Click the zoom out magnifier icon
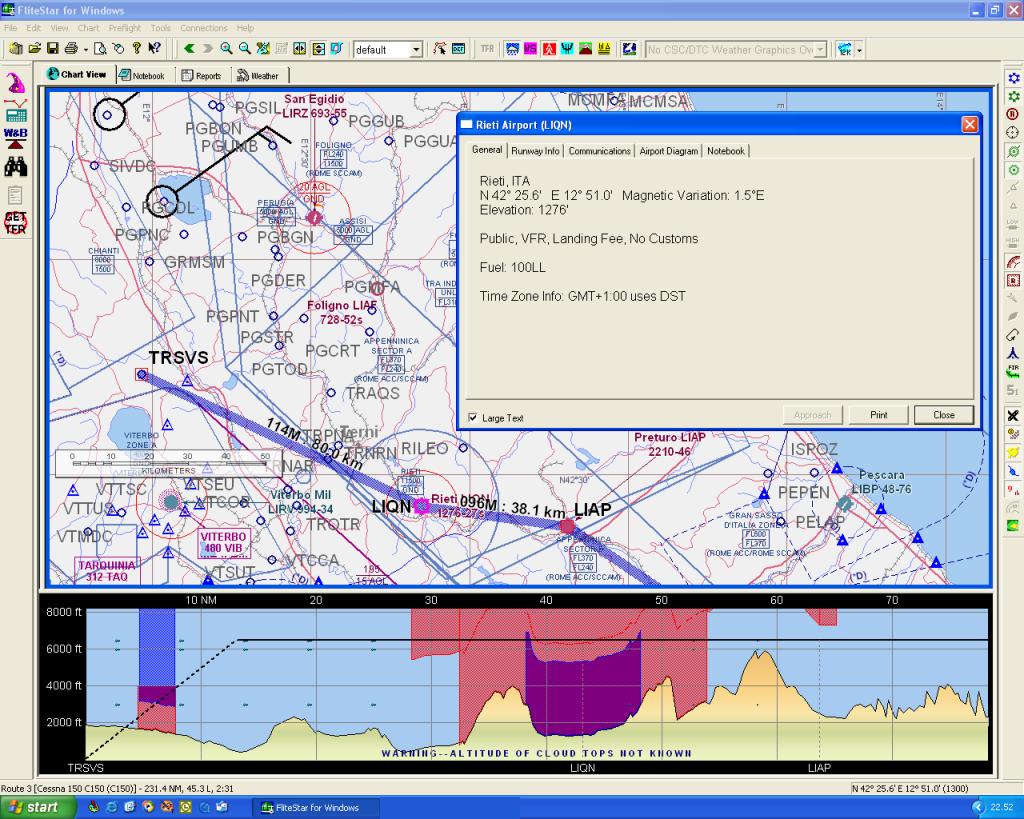Screen dimensions: 1024x819 point(244,48)
